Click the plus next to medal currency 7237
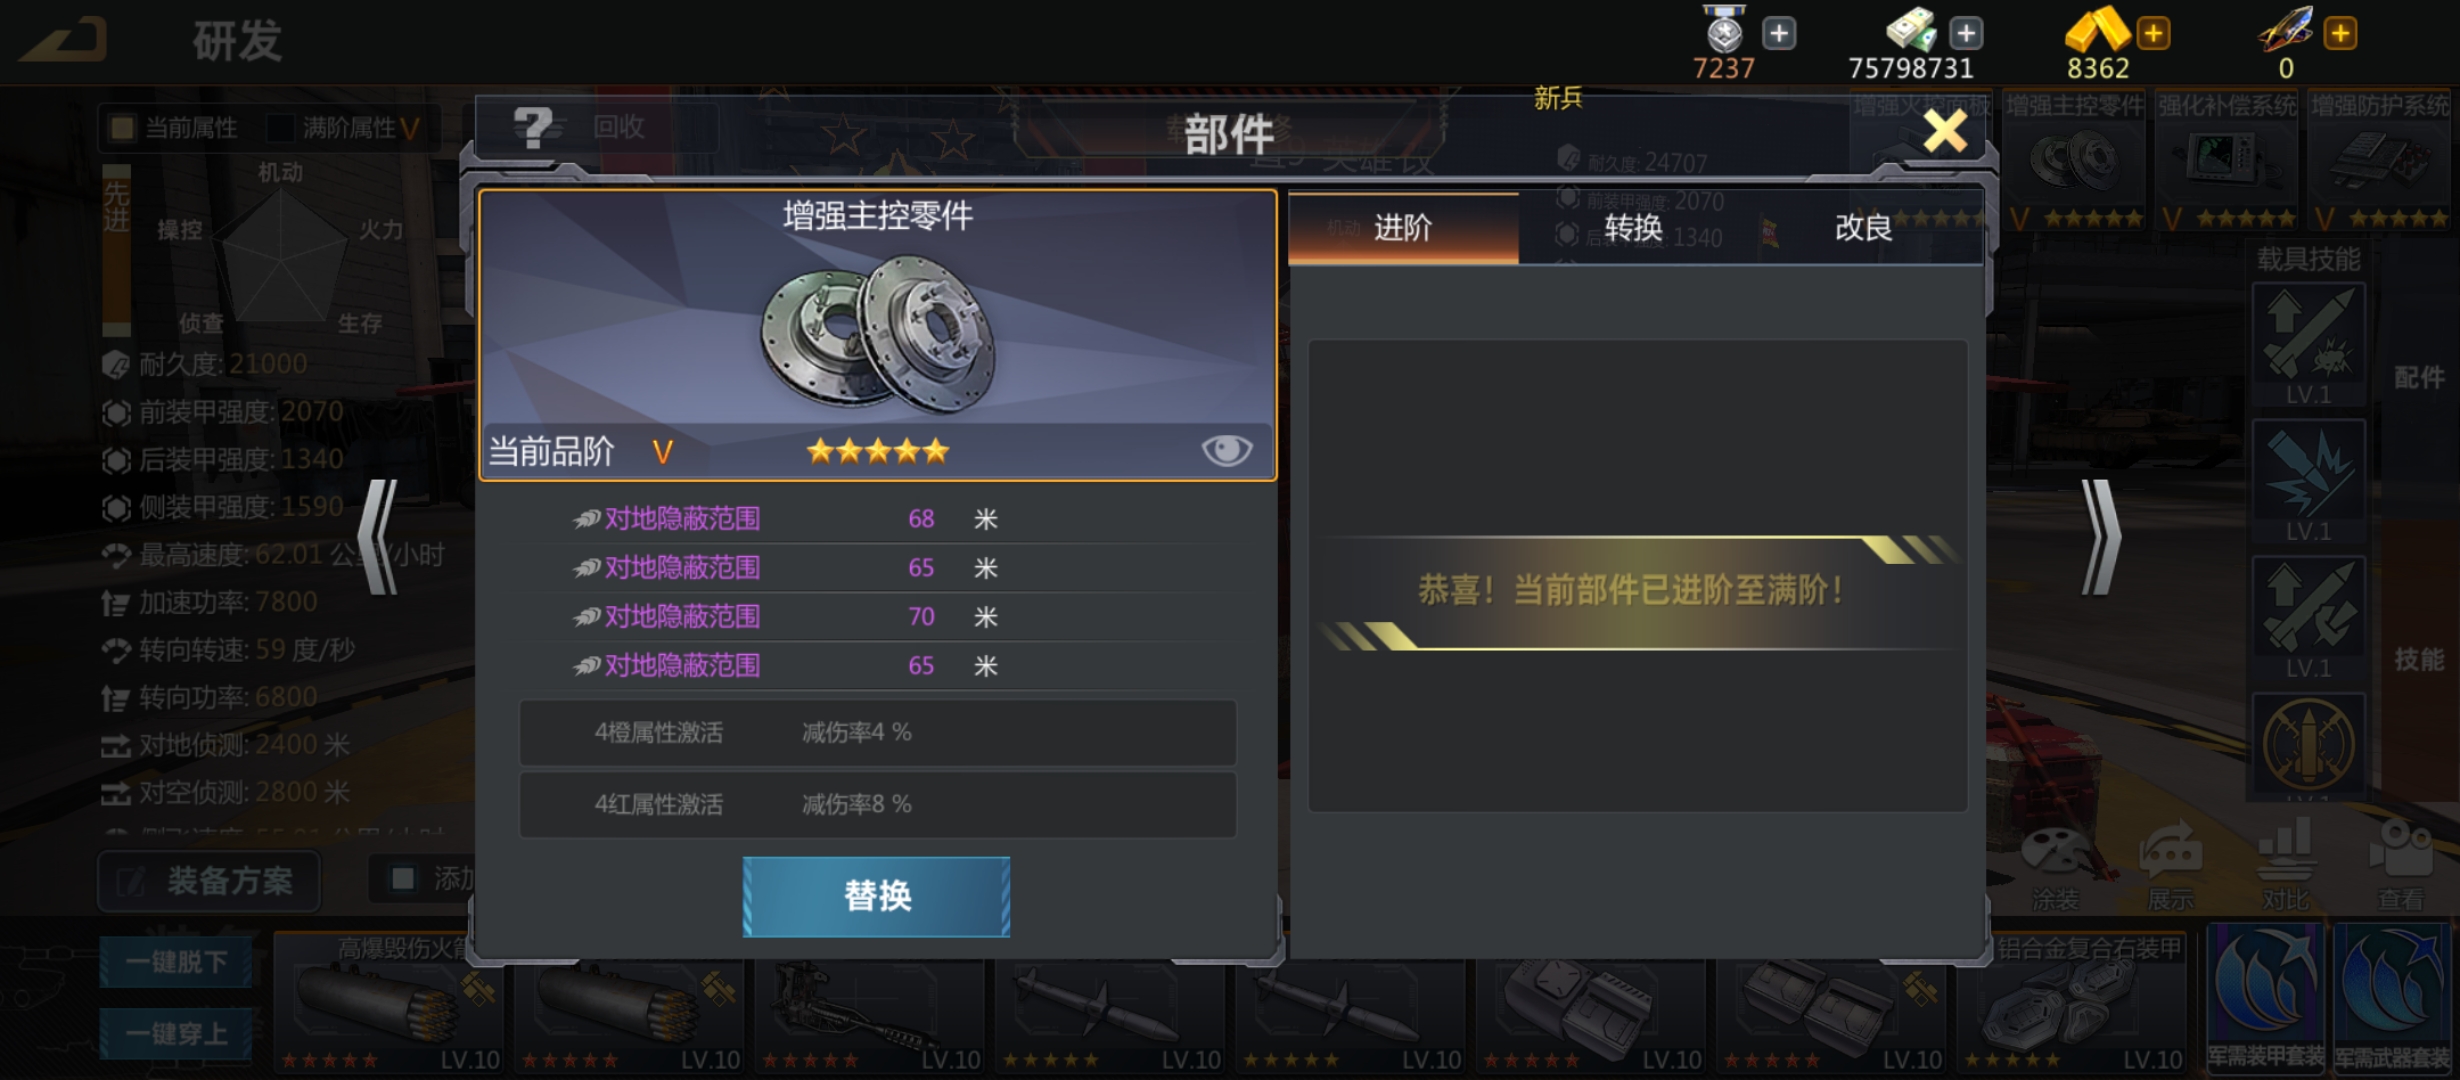This screenshot has width=2460, height=1080. pyautogui.click(x=1778, y=34)
